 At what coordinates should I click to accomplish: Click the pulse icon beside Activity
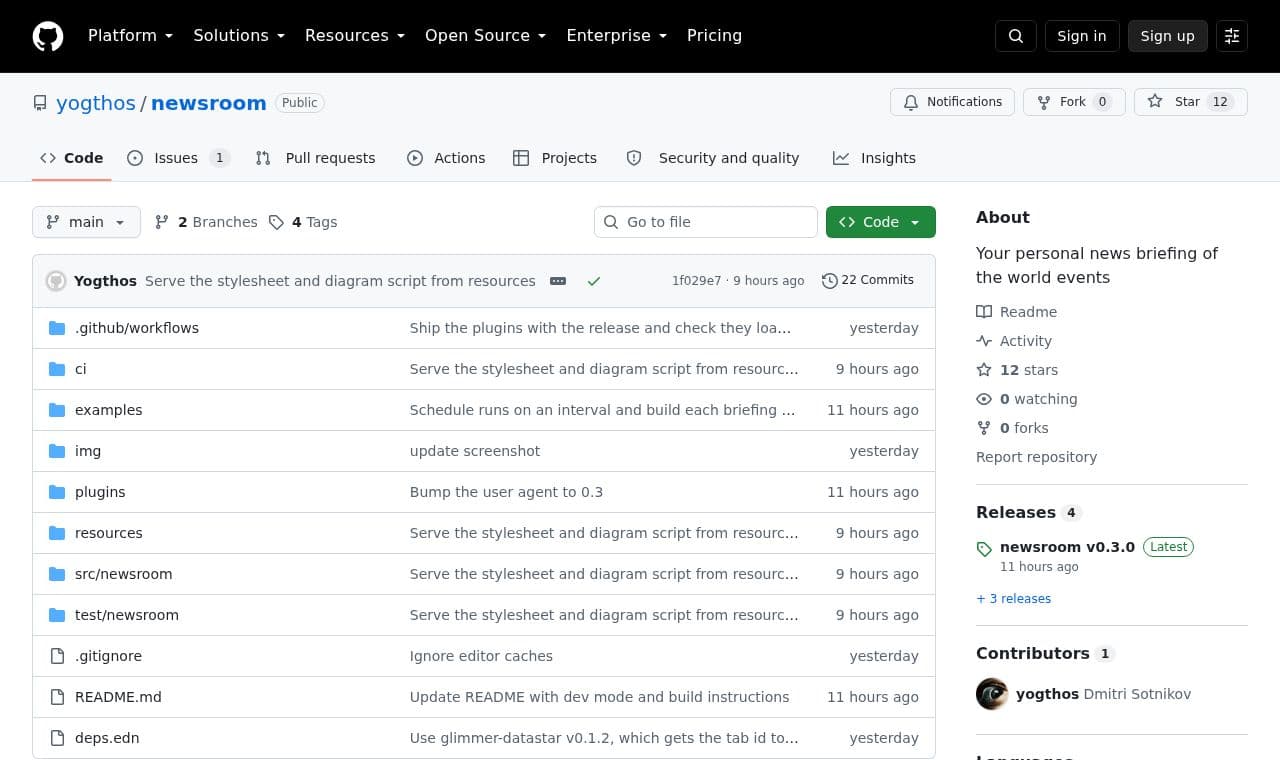984,341
